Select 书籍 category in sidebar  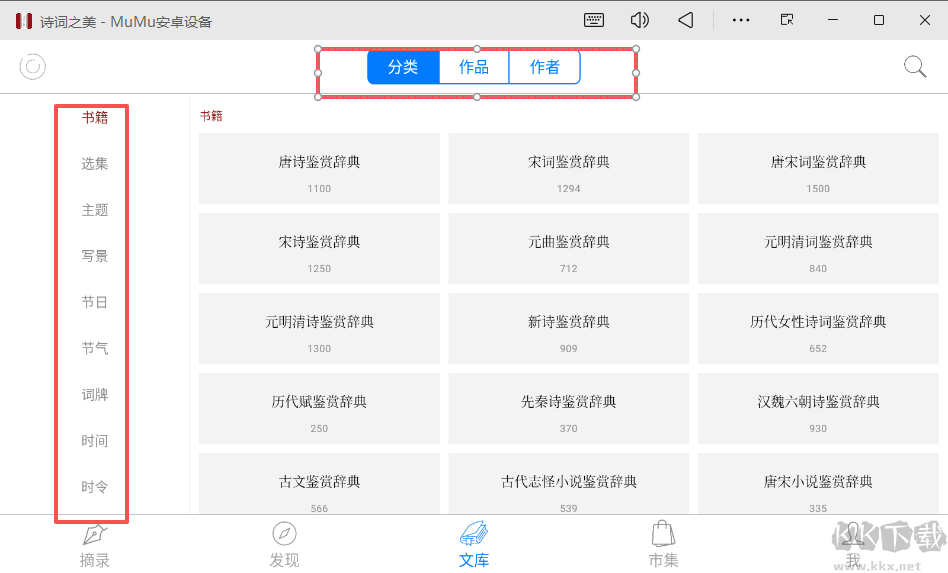pyautogui.click(x=95, y=117)
